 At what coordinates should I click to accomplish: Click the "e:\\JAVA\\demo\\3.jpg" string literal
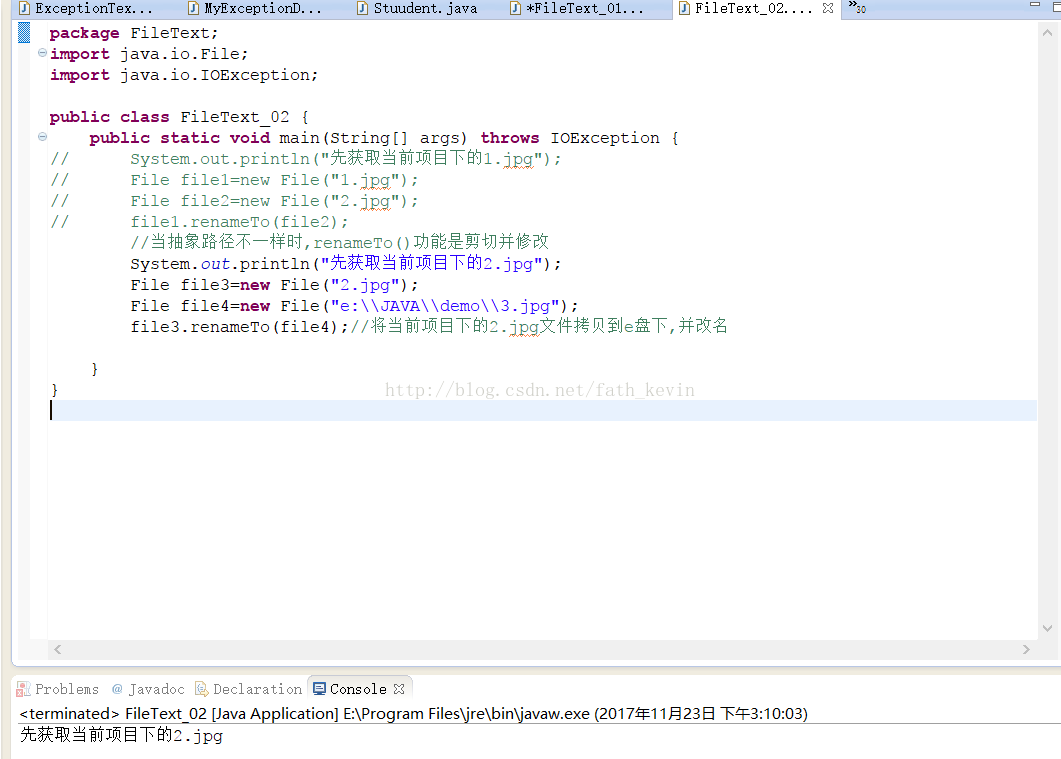[x=445, y=305]
